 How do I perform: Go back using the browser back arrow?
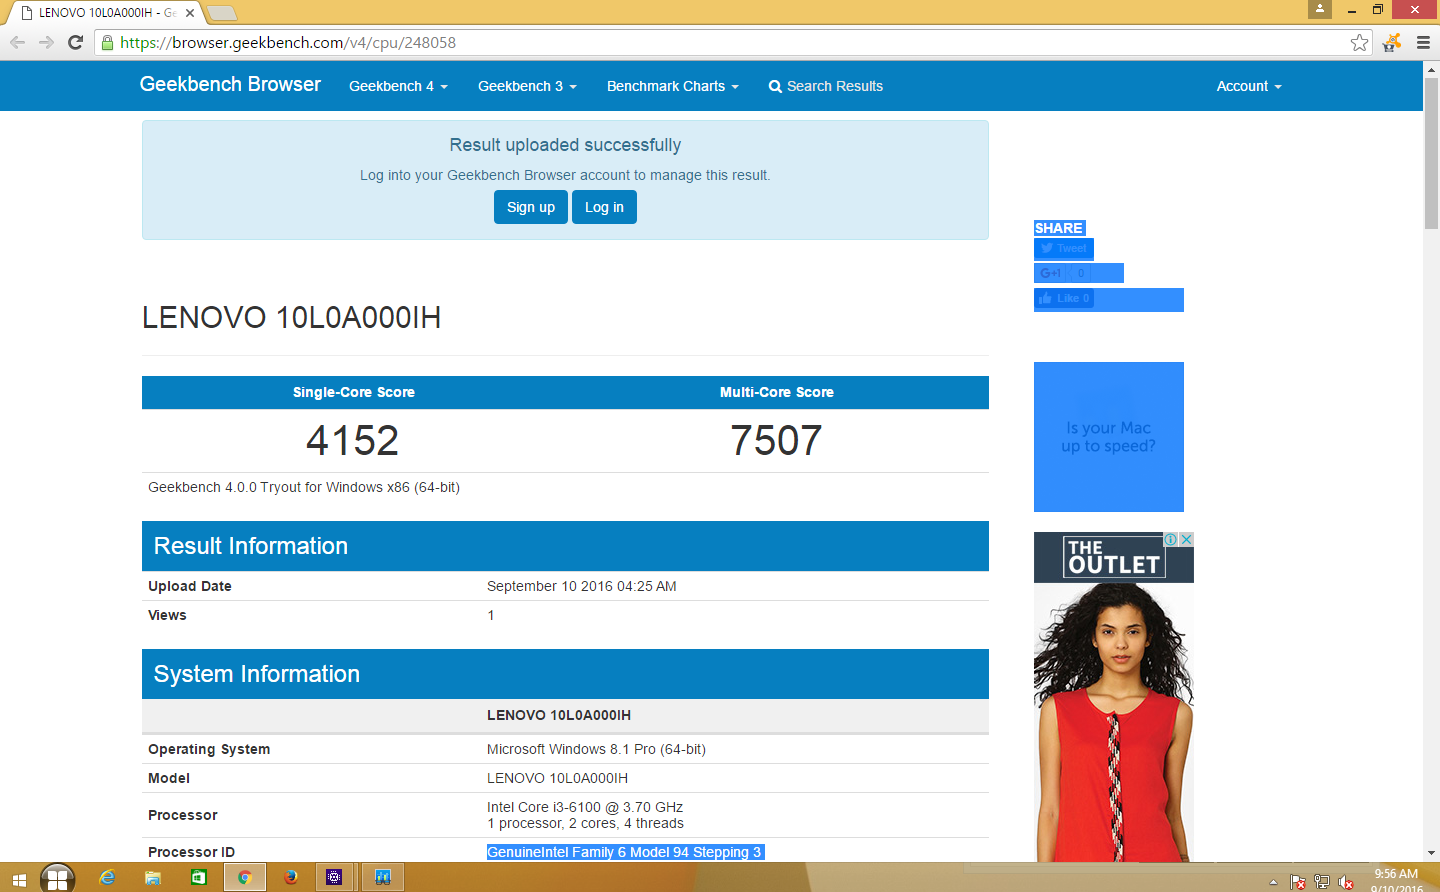click(17, 42)
